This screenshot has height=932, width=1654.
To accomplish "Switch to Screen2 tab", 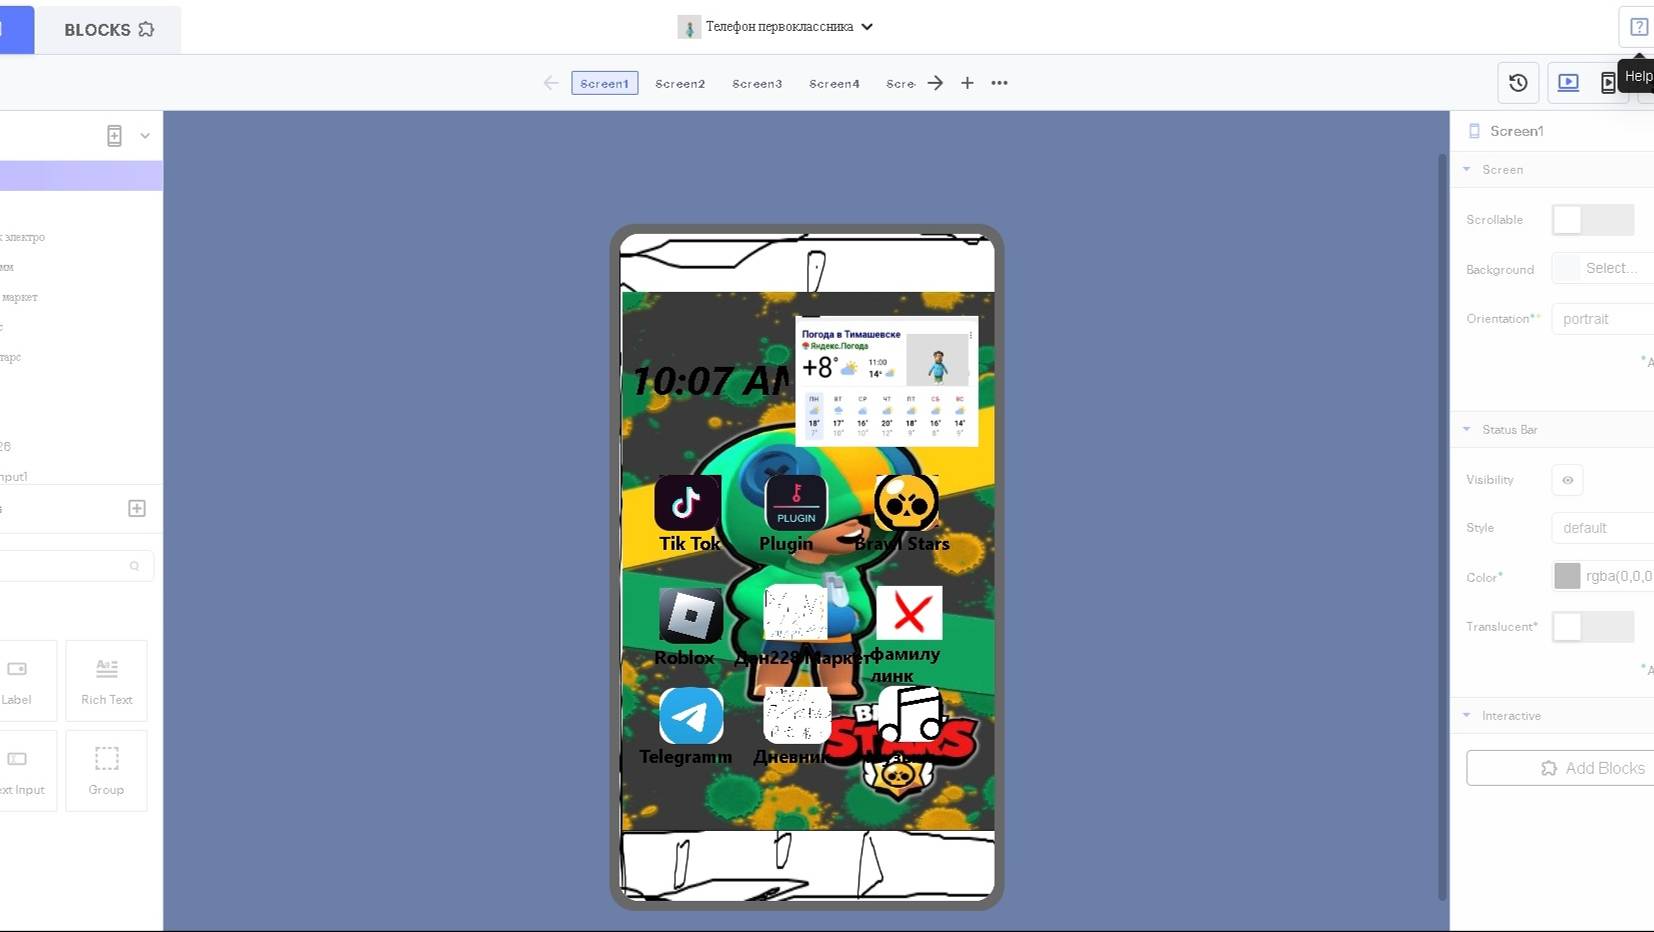I will pyautogui.click(x=680, y=83).
